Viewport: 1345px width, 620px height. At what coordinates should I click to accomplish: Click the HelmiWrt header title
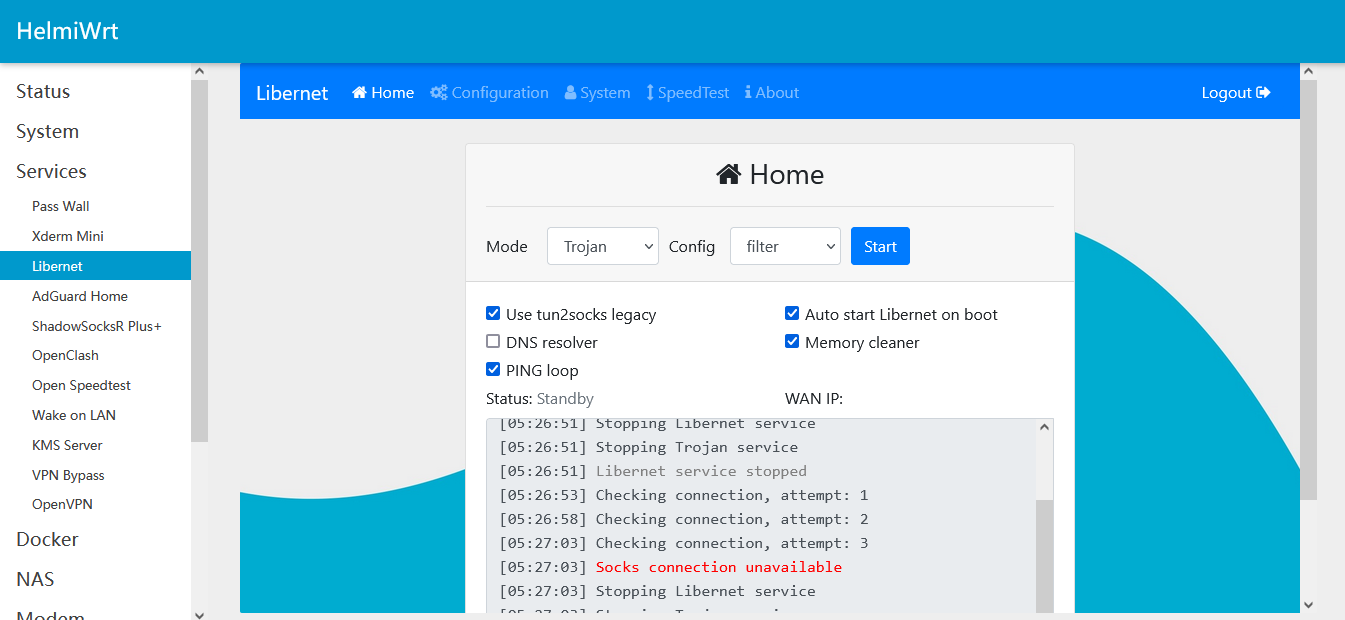68,31
